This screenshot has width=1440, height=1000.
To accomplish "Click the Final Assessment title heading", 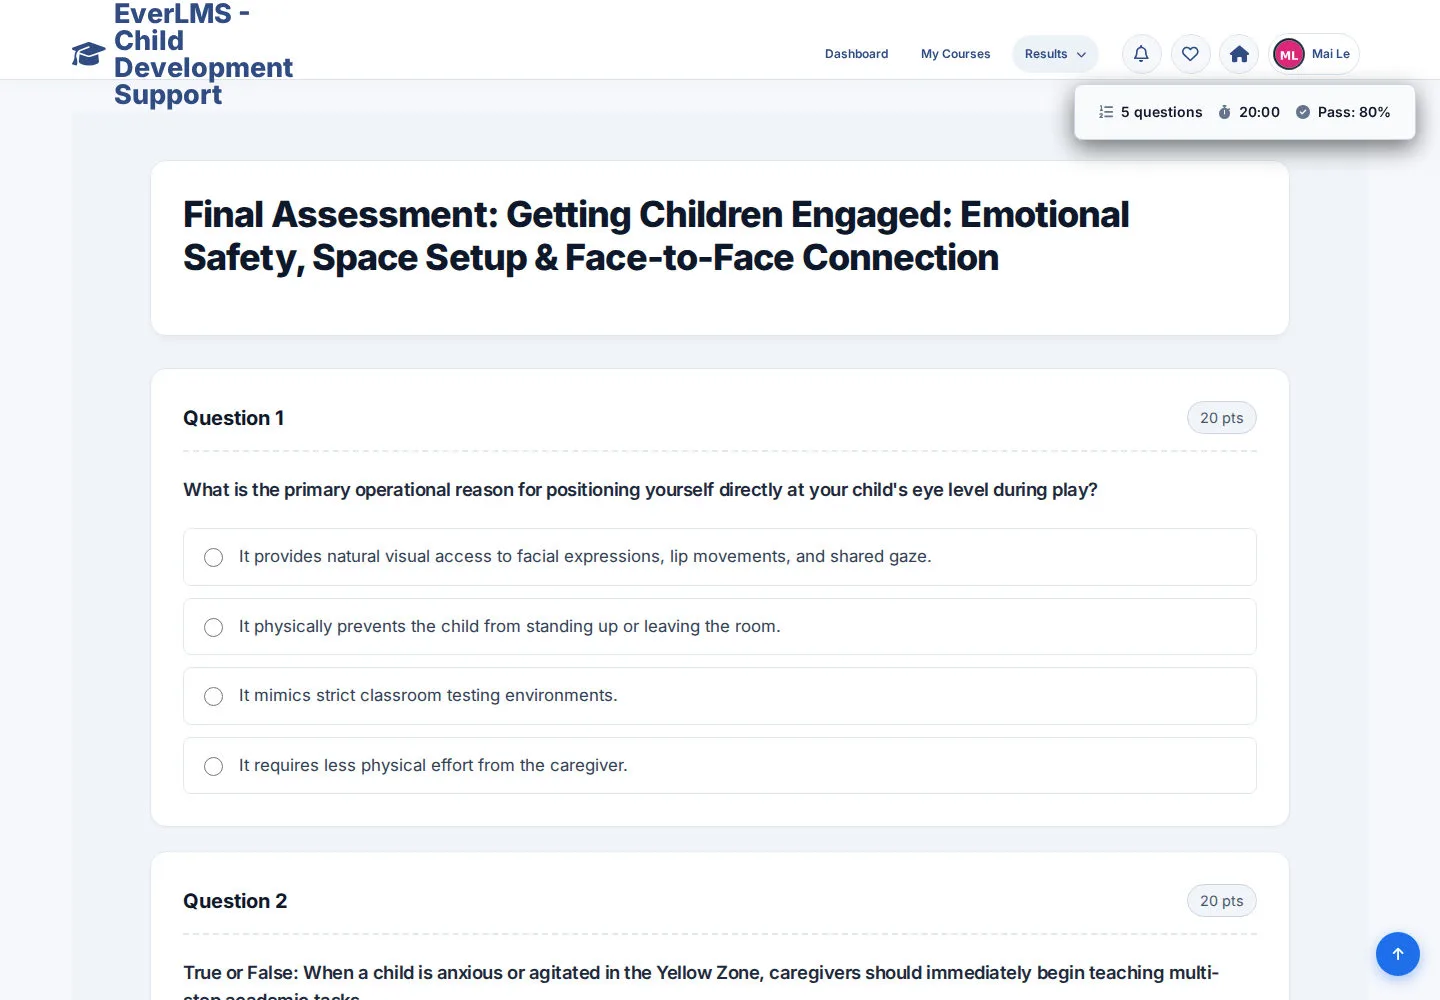I will click(656, 236).
